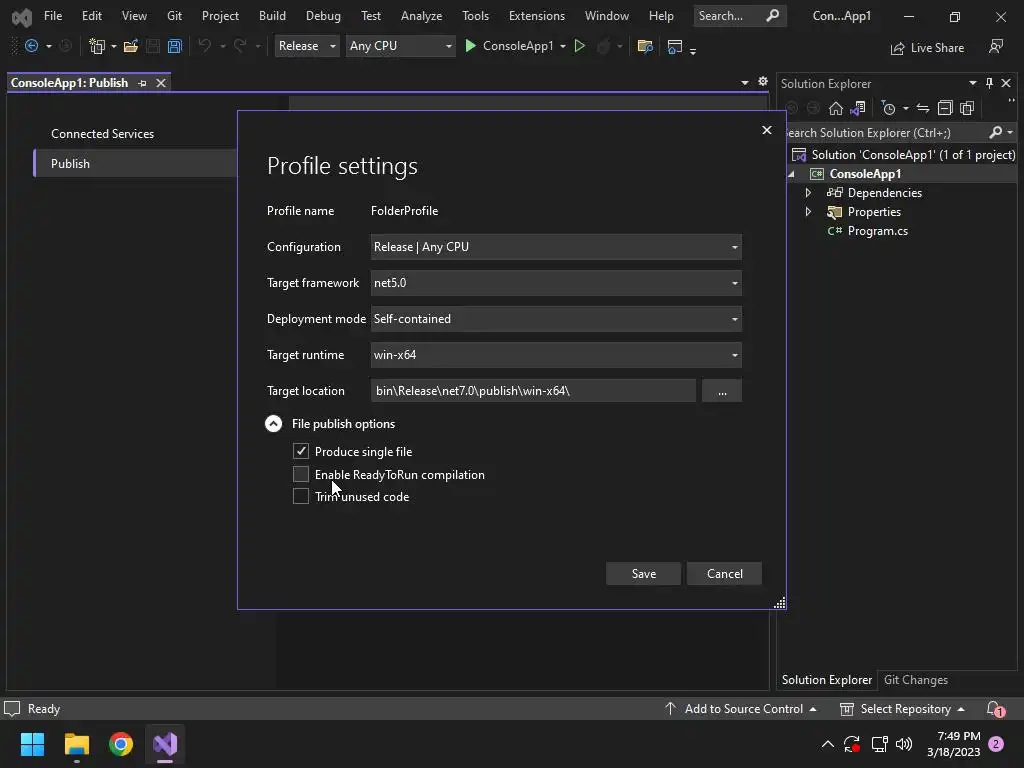Collapse File publish options section

[274, 424]
